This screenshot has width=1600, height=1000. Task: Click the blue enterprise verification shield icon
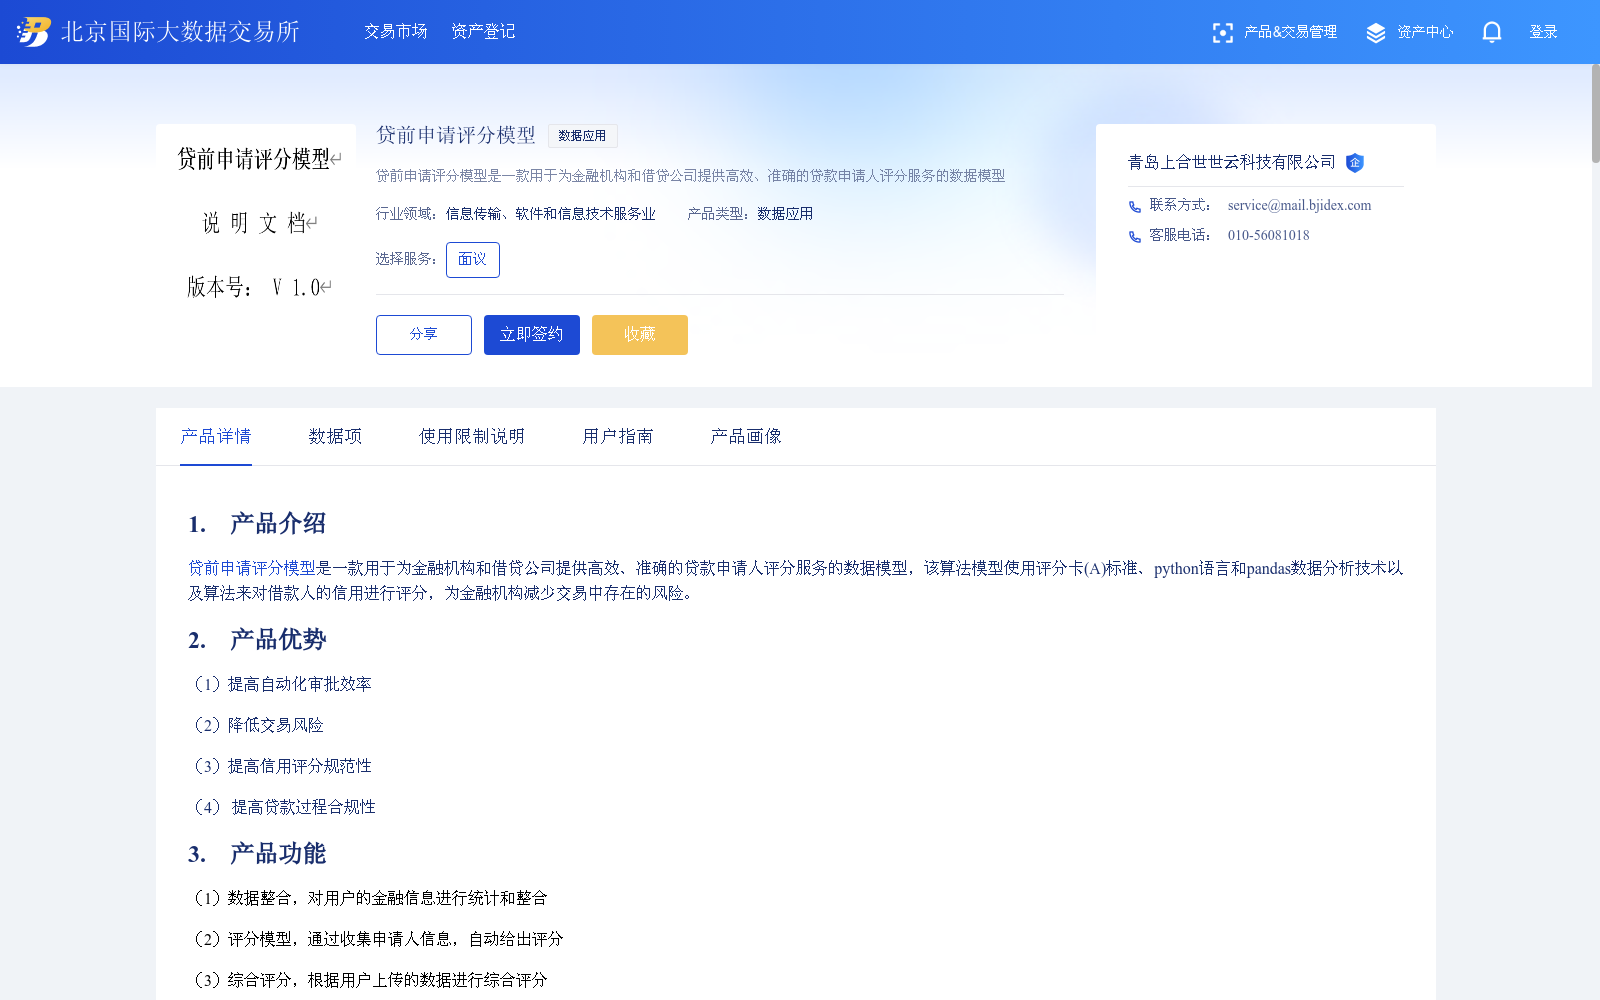pyautogui.click(x=1355, y=163)
